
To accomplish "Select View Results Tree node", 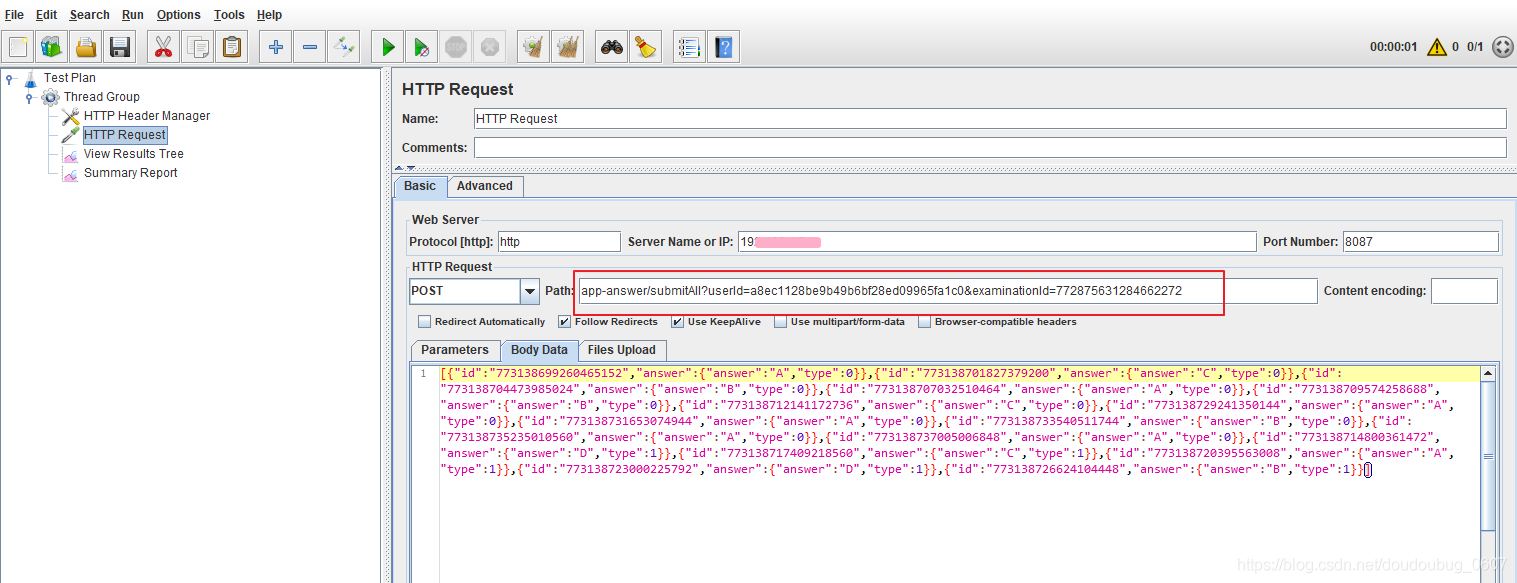I will [x=134, y=154].
